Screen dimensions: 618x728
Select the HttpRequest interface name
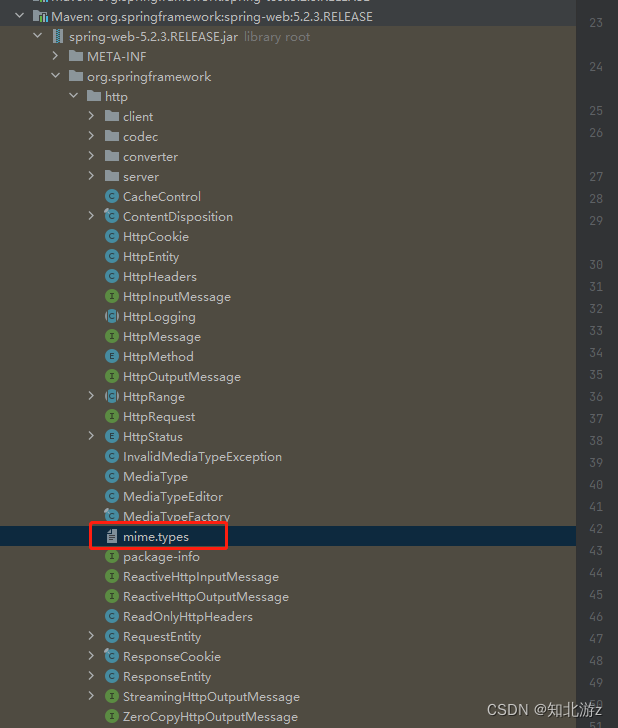[159, 416]
